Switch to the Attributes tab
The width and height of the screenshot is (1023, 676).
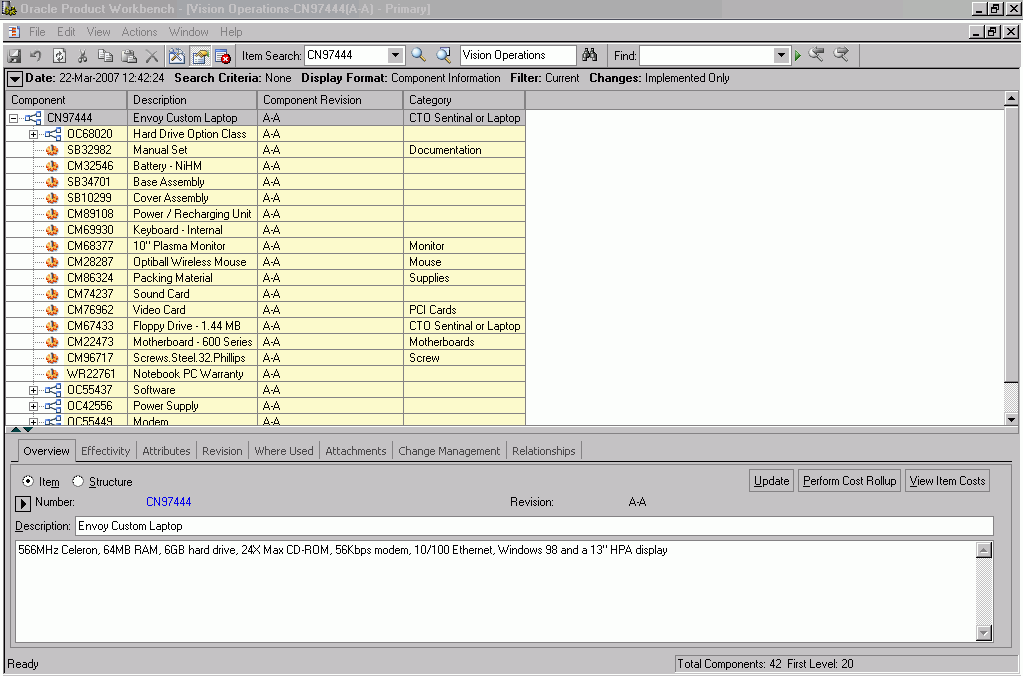click(x=166, y=451)
